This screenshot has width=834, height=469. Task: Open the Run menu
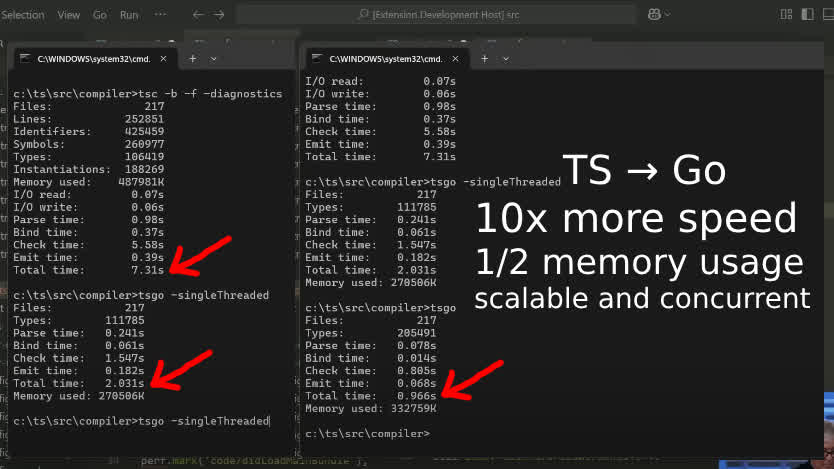[x=129, y=15]
